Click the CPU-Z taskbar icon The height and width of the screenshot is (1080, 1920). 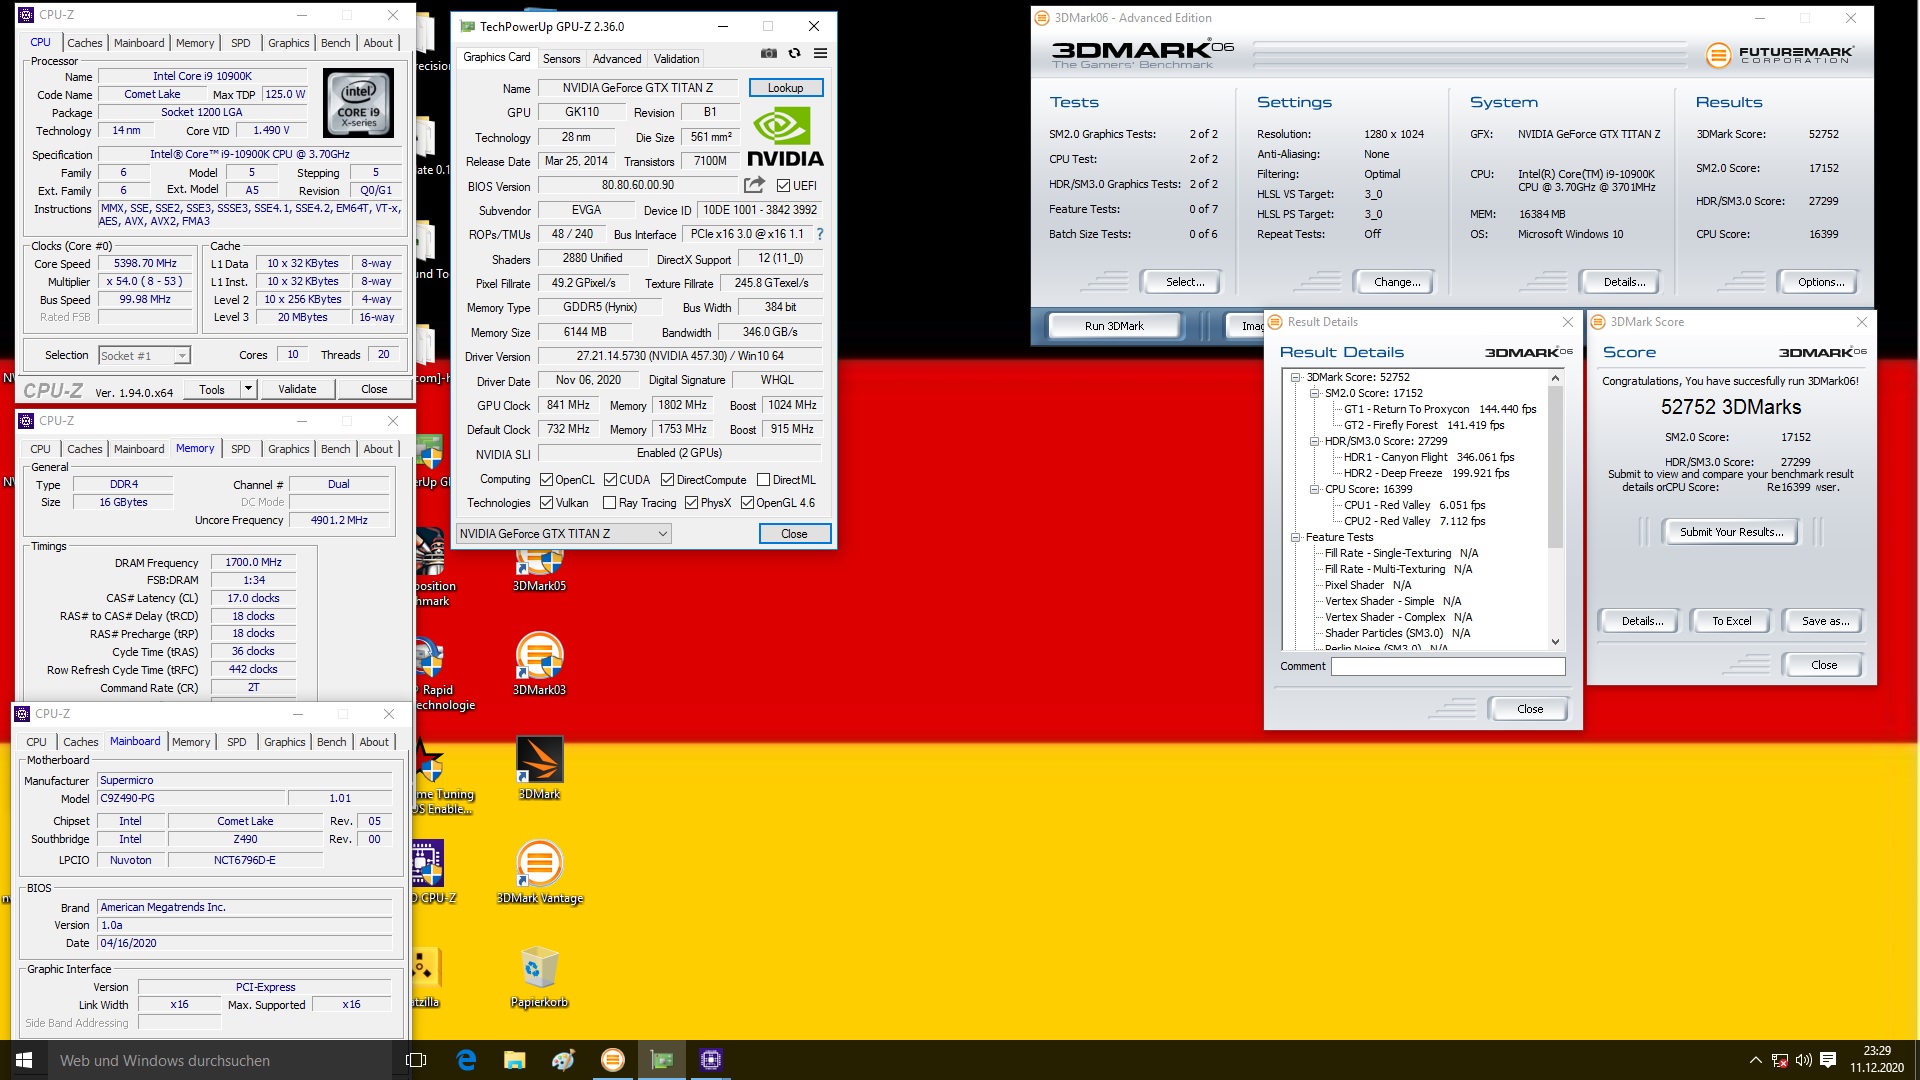click(711, 1060)
